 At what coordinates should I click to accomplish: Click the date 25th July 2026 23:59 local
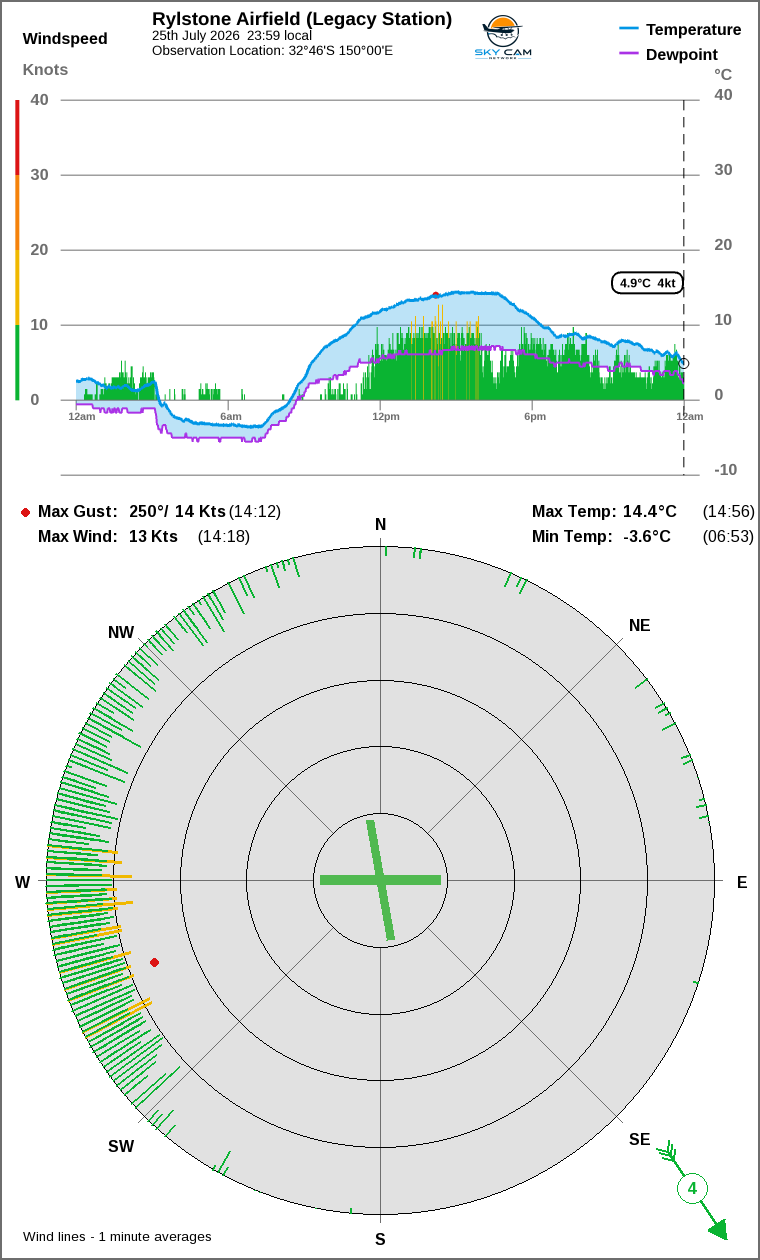232,35
